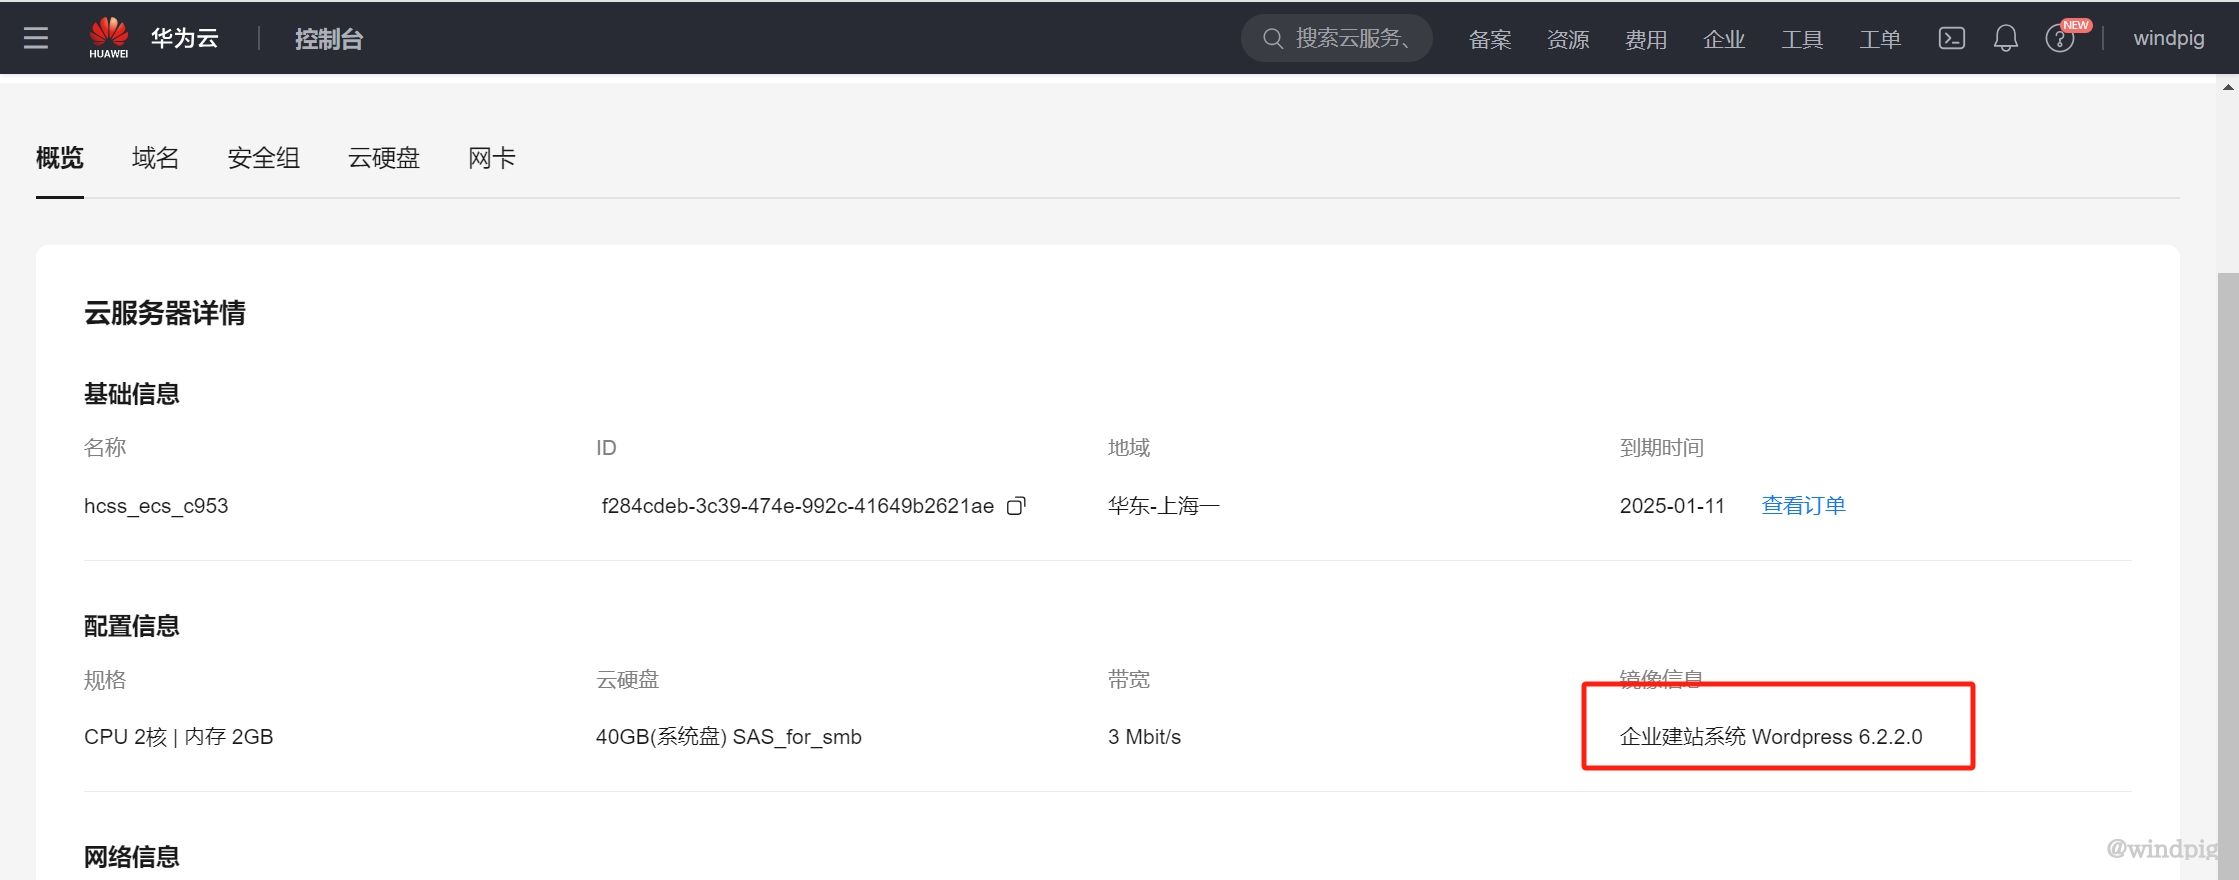Select the 概览 tab

[60, 158]
